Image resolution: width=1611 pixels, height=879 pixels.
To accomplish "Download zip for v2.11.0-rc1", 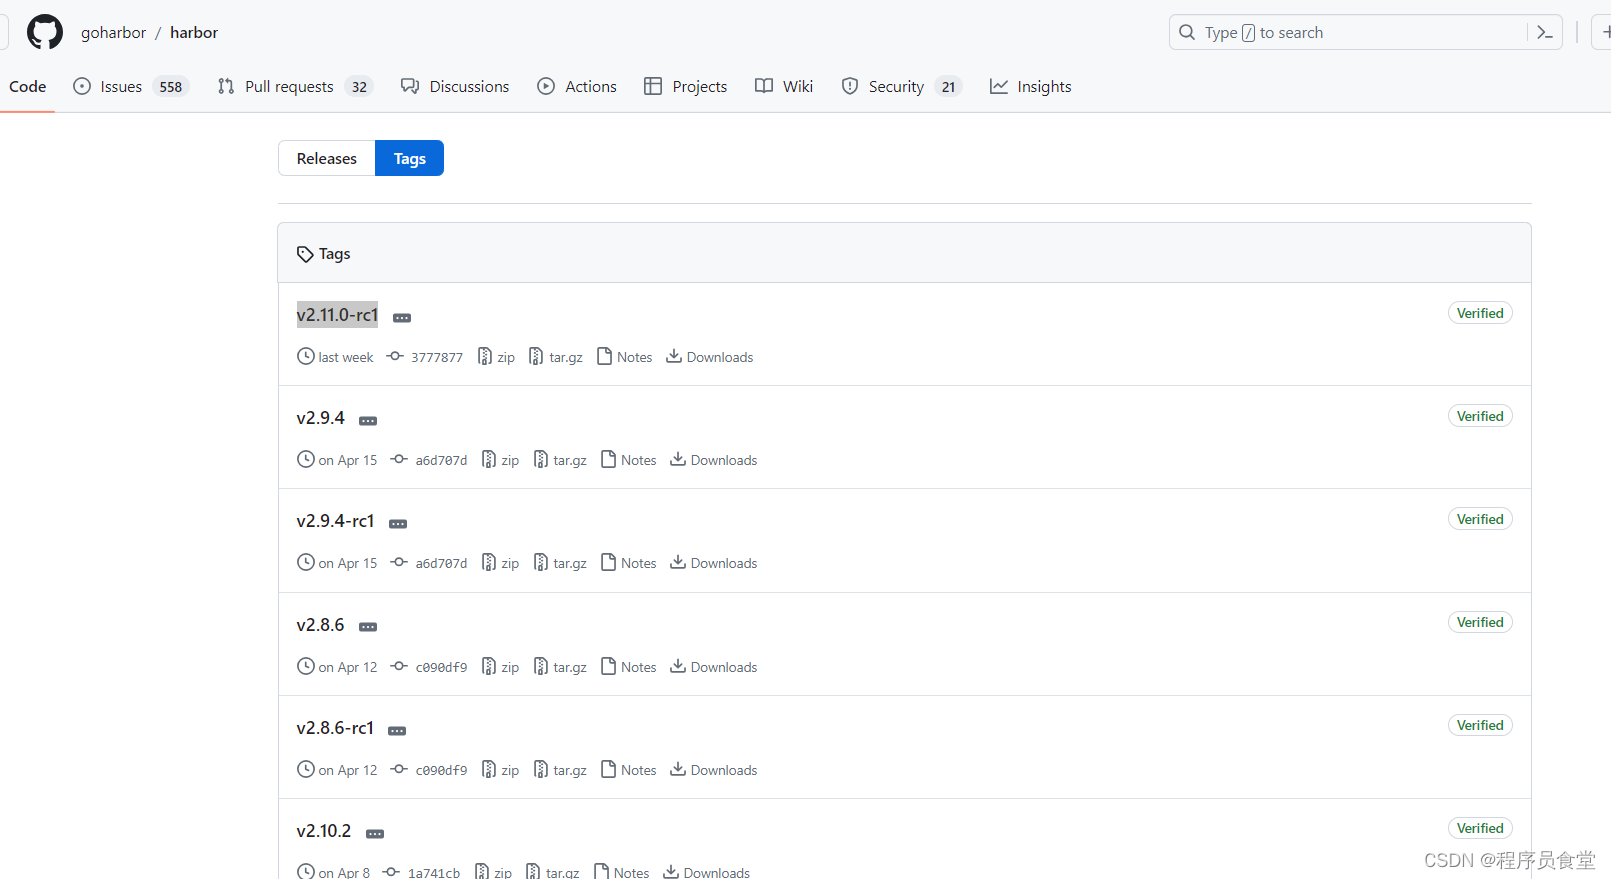I will click(x=496, y=357).
